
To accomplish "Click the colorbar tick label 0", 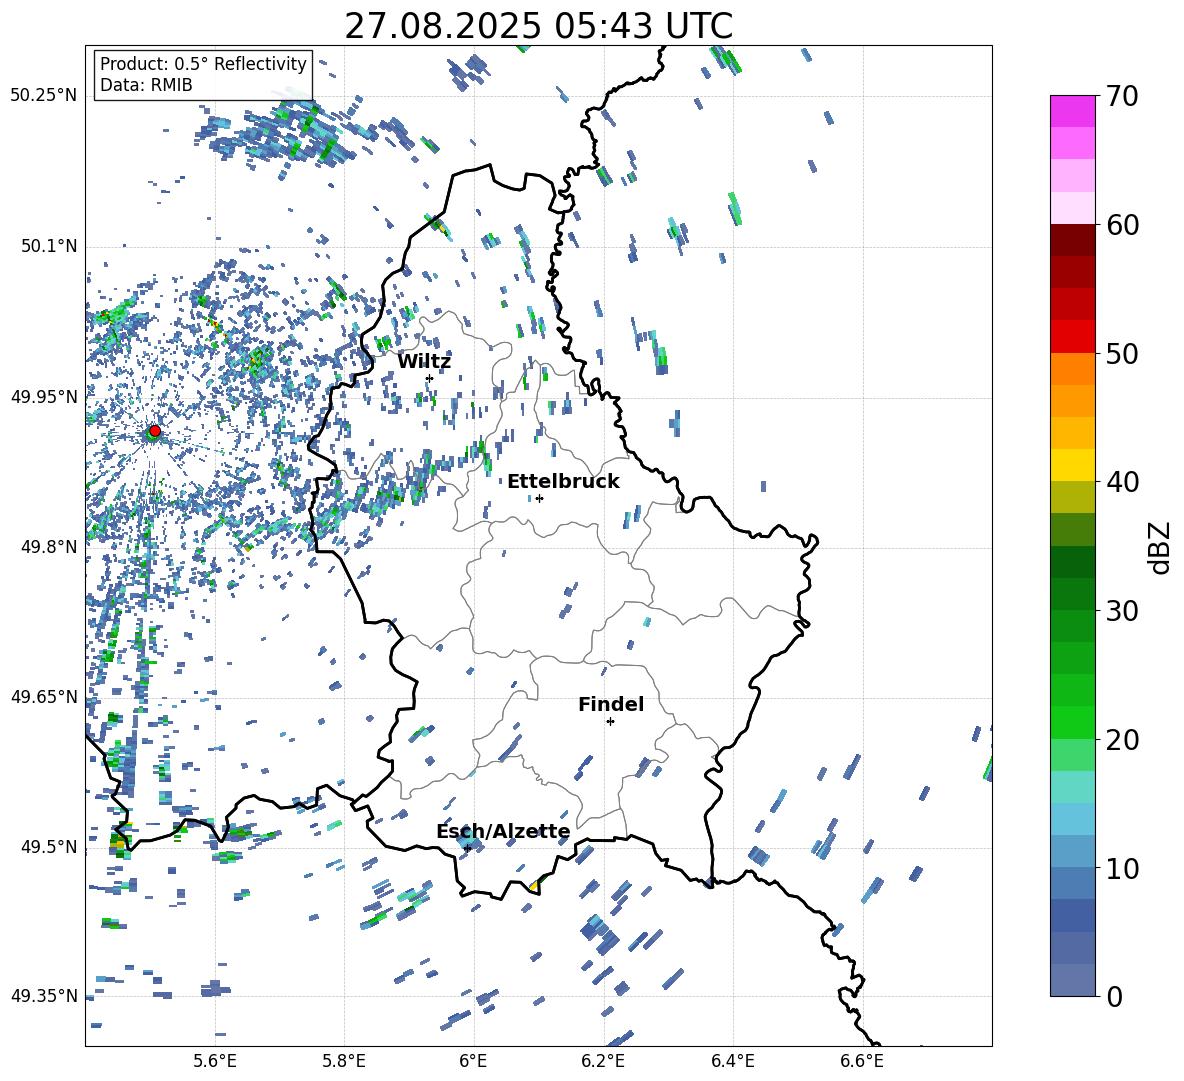I will (x=1113, y=996).
